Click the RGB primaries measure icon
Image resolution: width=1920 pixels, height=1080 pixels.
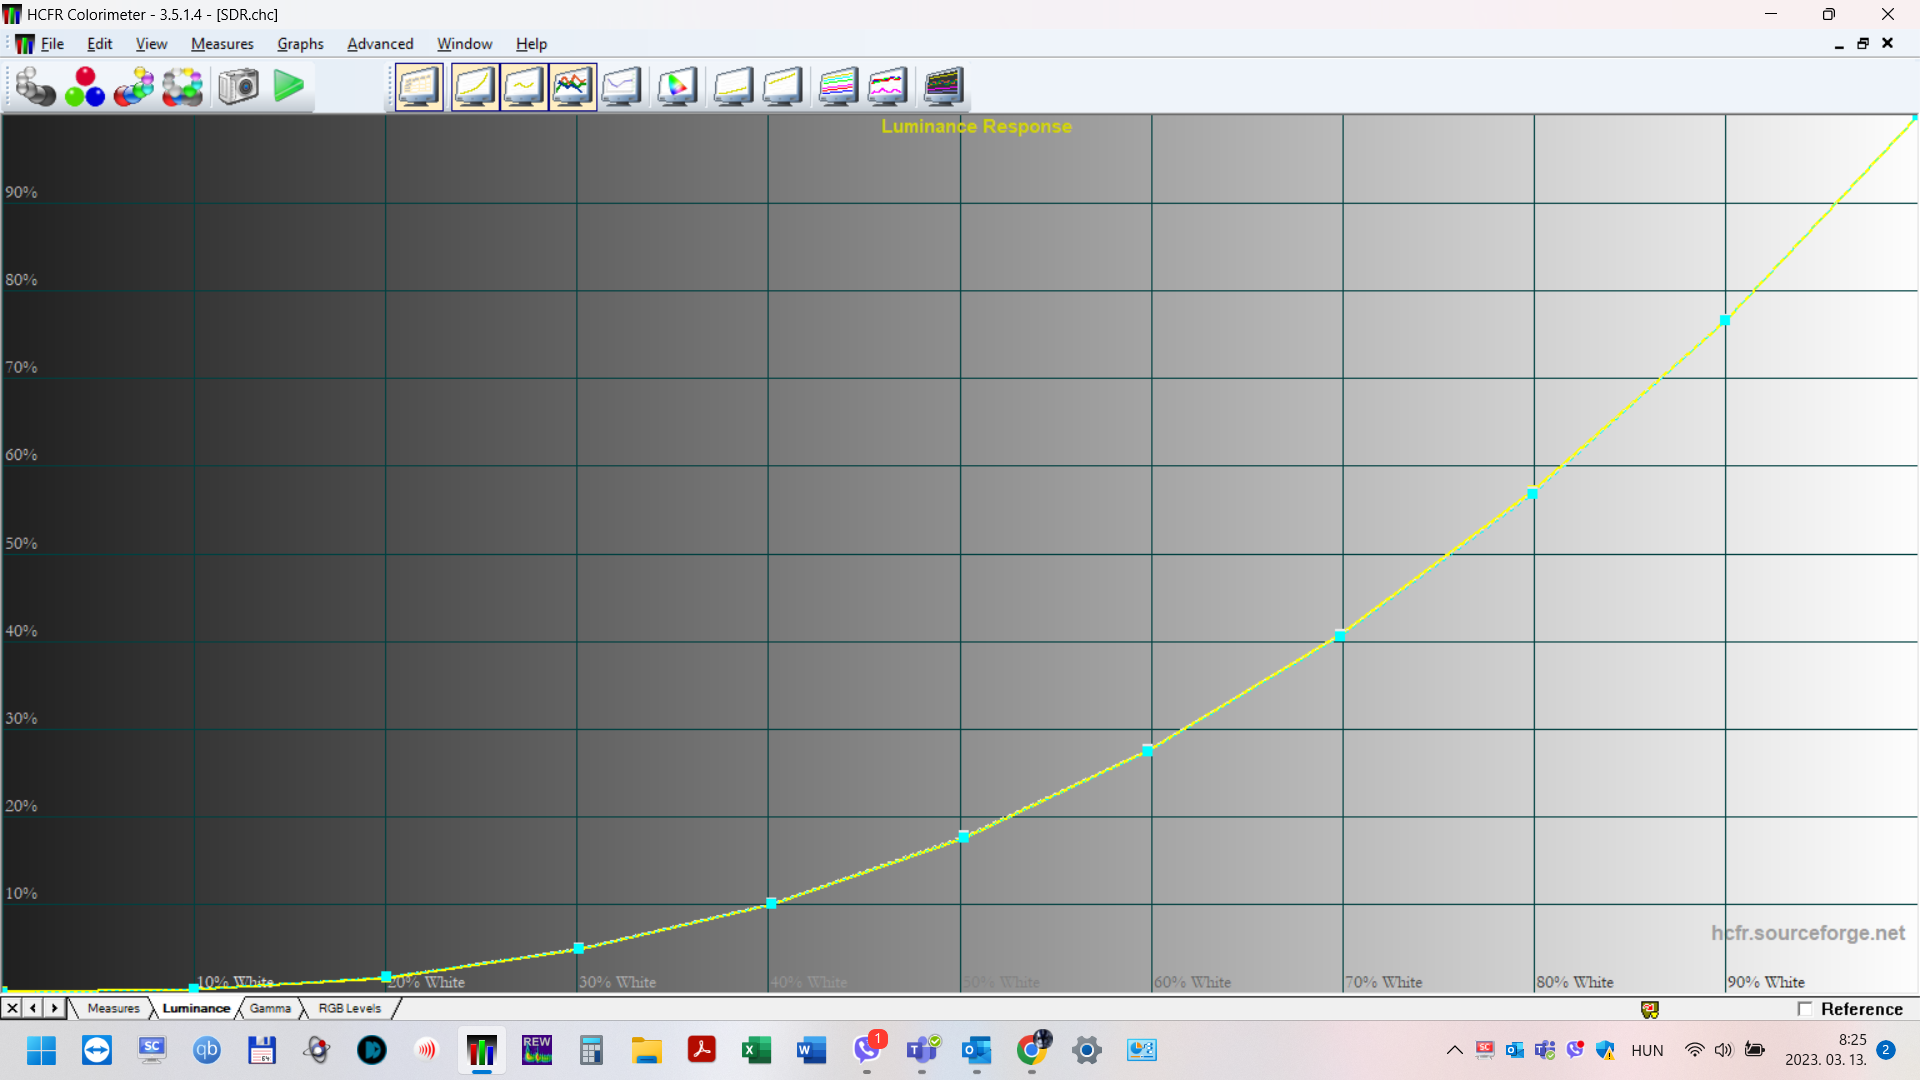click(85, 87)
